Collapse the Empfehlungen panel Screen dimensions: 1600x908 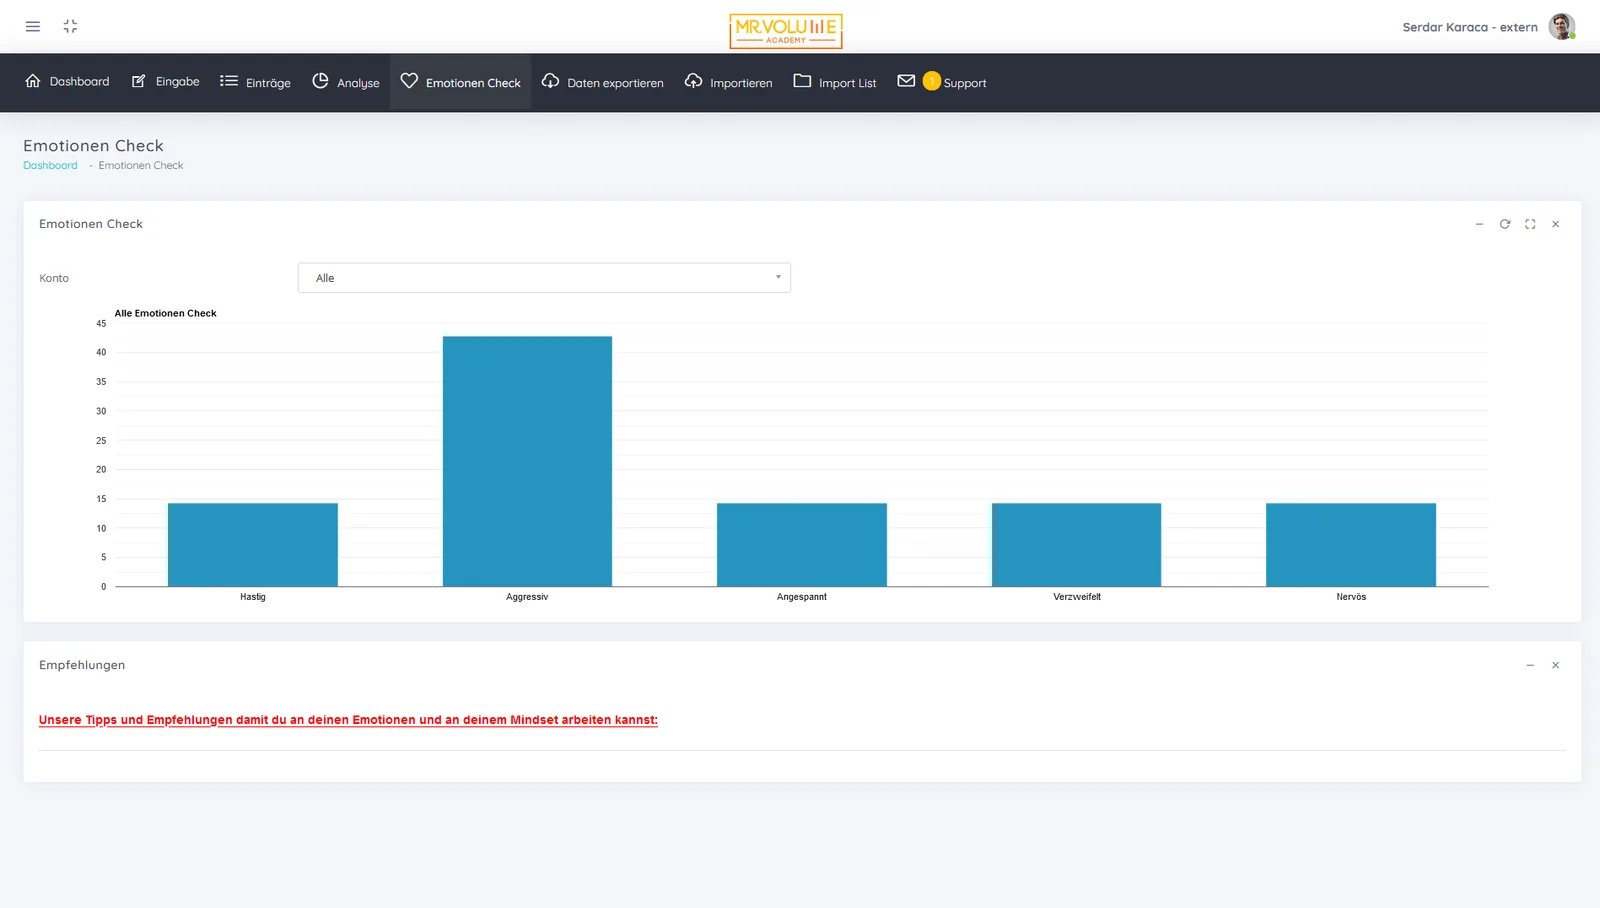(1530, 665)
